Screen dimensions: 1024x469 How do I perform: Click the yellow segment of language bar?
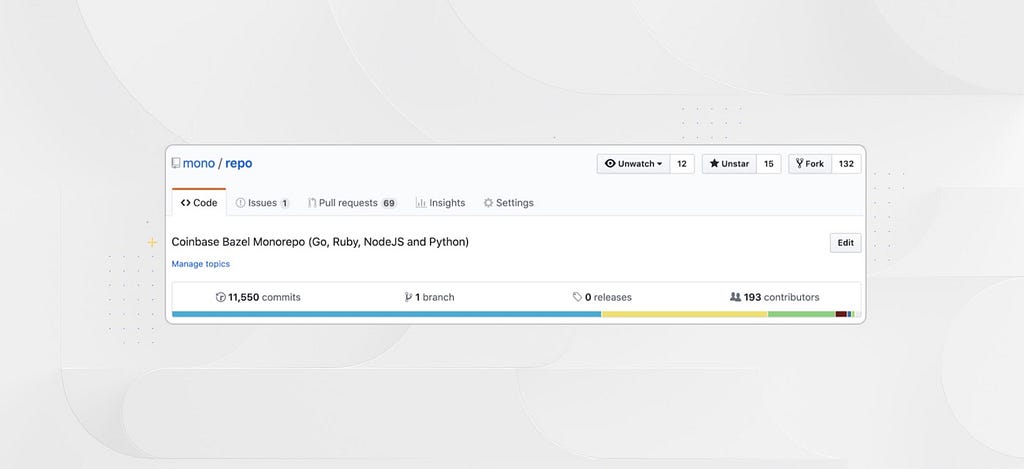click(685, 314)
